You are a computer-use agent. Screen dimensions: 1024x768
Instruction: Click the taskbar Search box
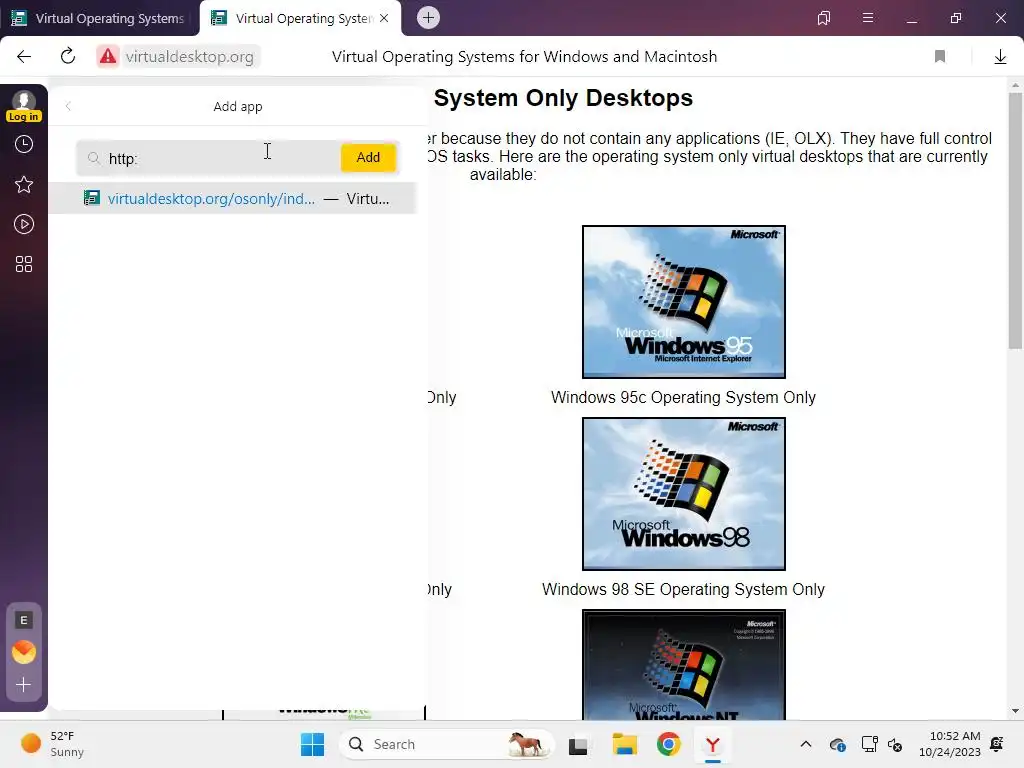447,744
